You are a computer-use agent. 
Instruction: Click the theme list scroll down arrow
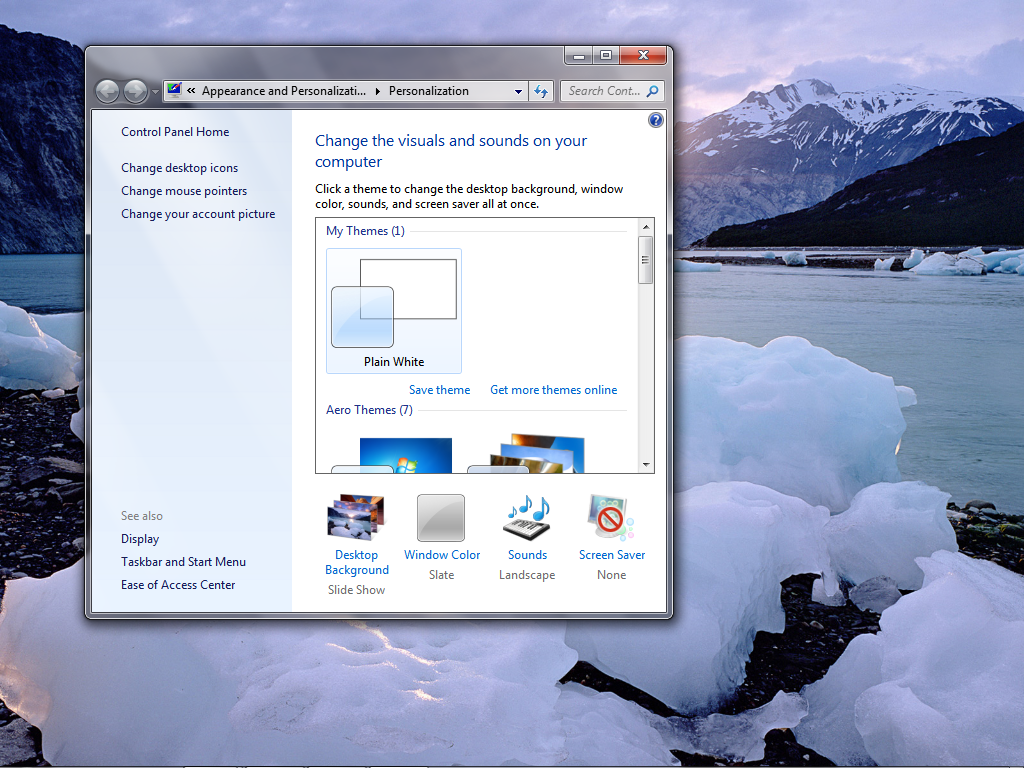(646, 465)
